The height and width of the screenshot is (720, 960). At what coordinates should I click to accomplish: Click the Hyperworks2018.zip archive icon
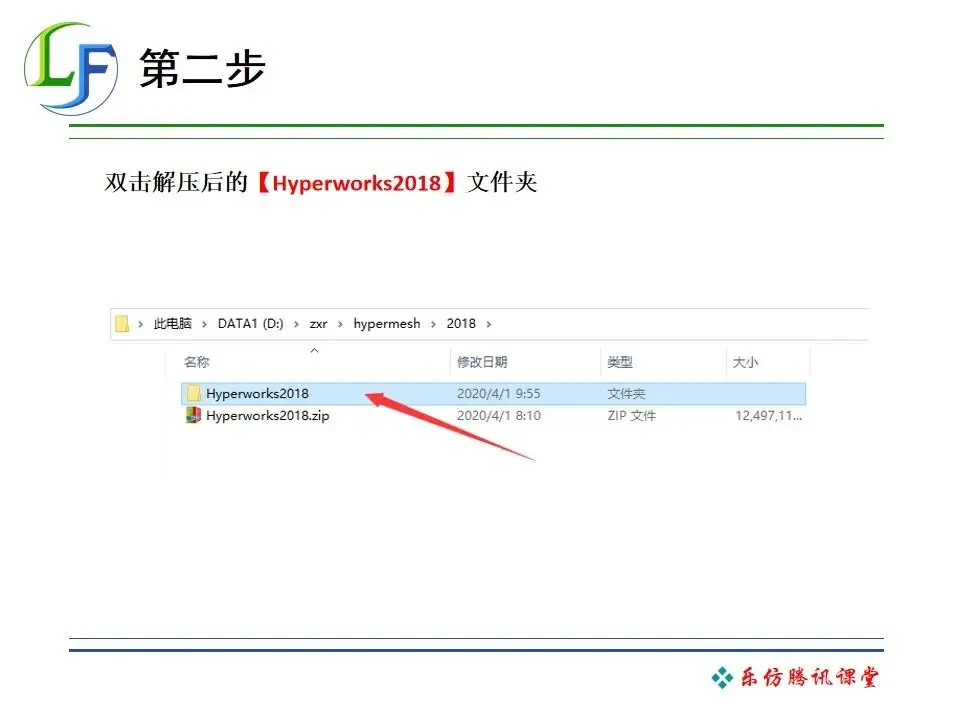pos(193,416)
